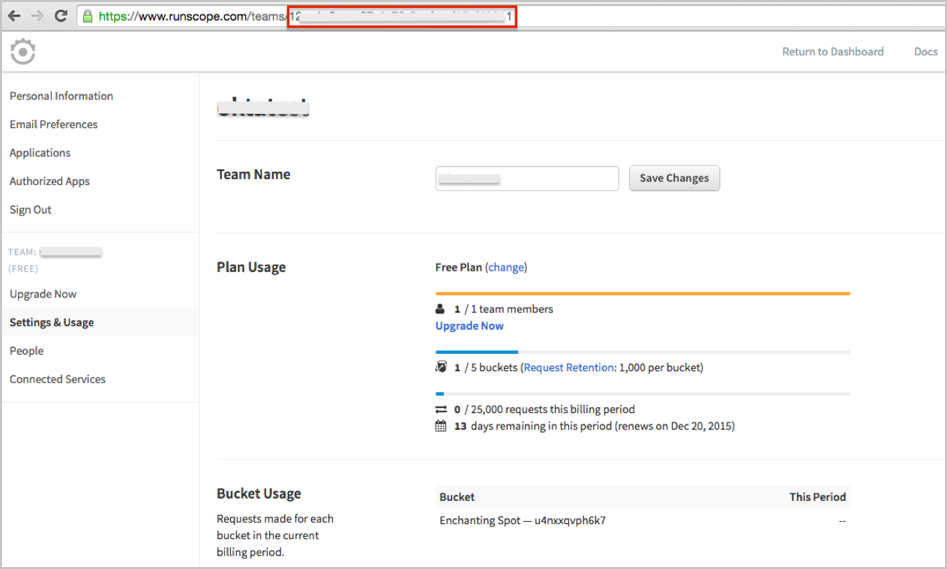Reload the page with the refresh icon
947x569 pixels.
[x=61, y=16]
